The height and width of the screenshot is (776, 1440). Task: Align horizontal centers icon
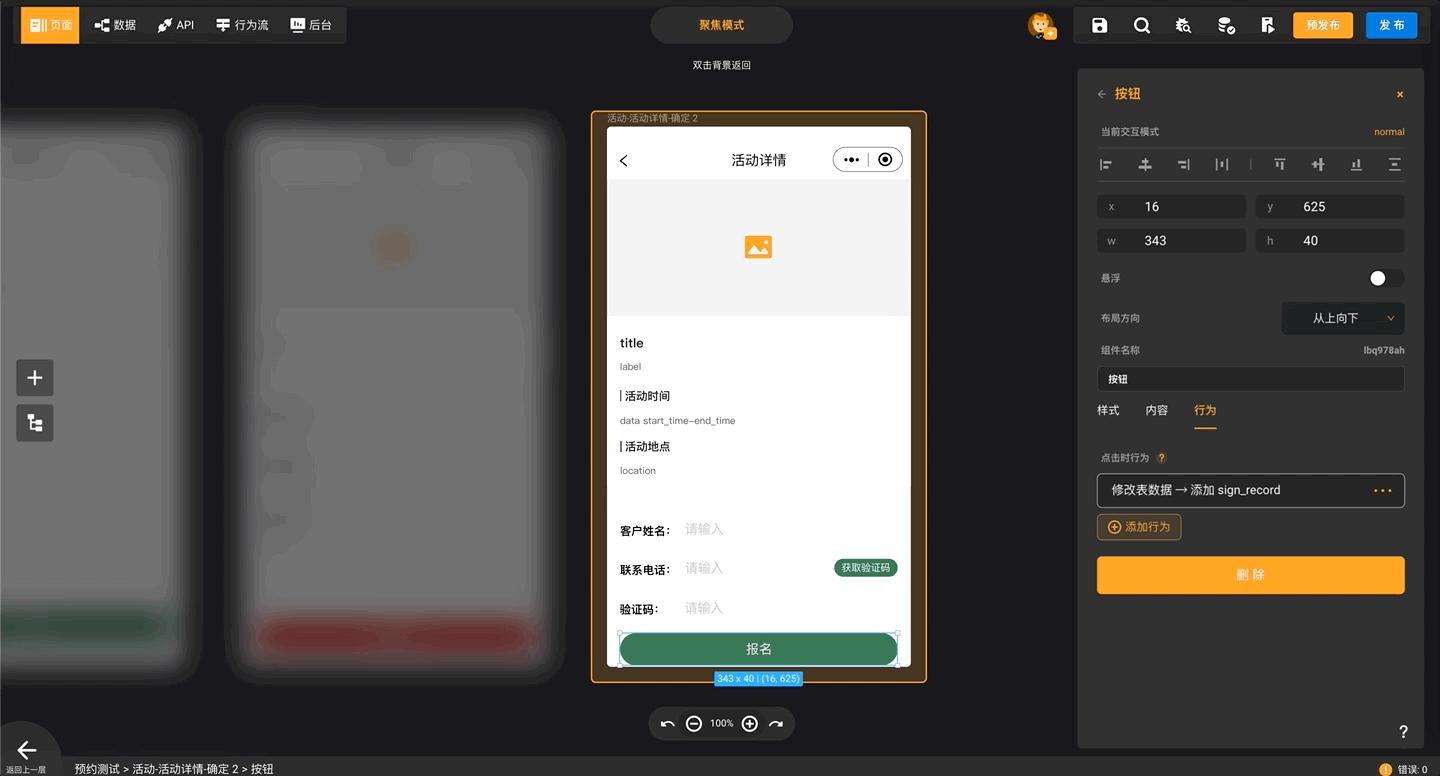1146,164
